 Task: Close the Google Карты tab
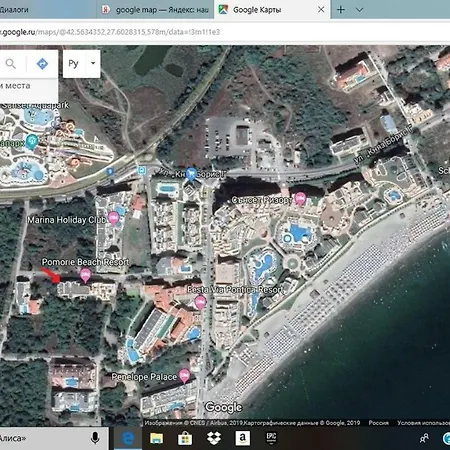(321, 10)
